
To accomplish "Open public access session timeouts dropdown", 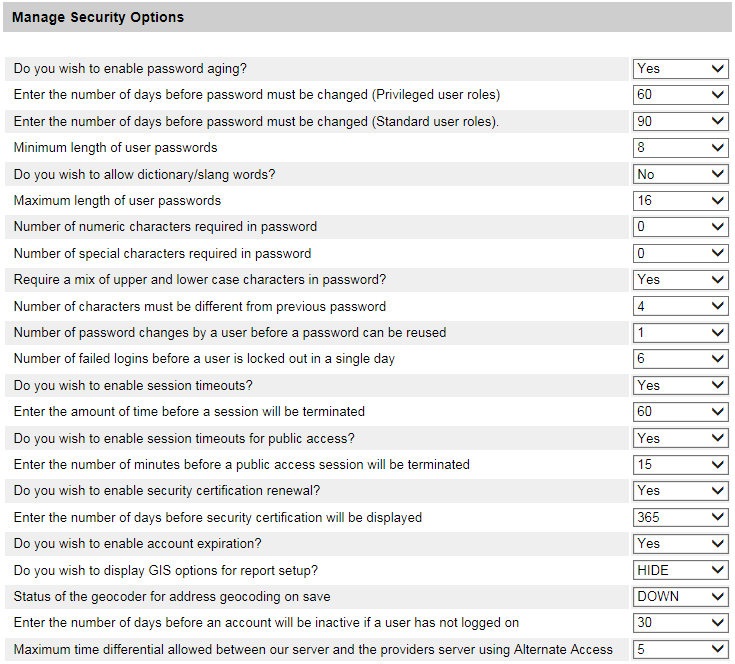I will pos(681,438).
